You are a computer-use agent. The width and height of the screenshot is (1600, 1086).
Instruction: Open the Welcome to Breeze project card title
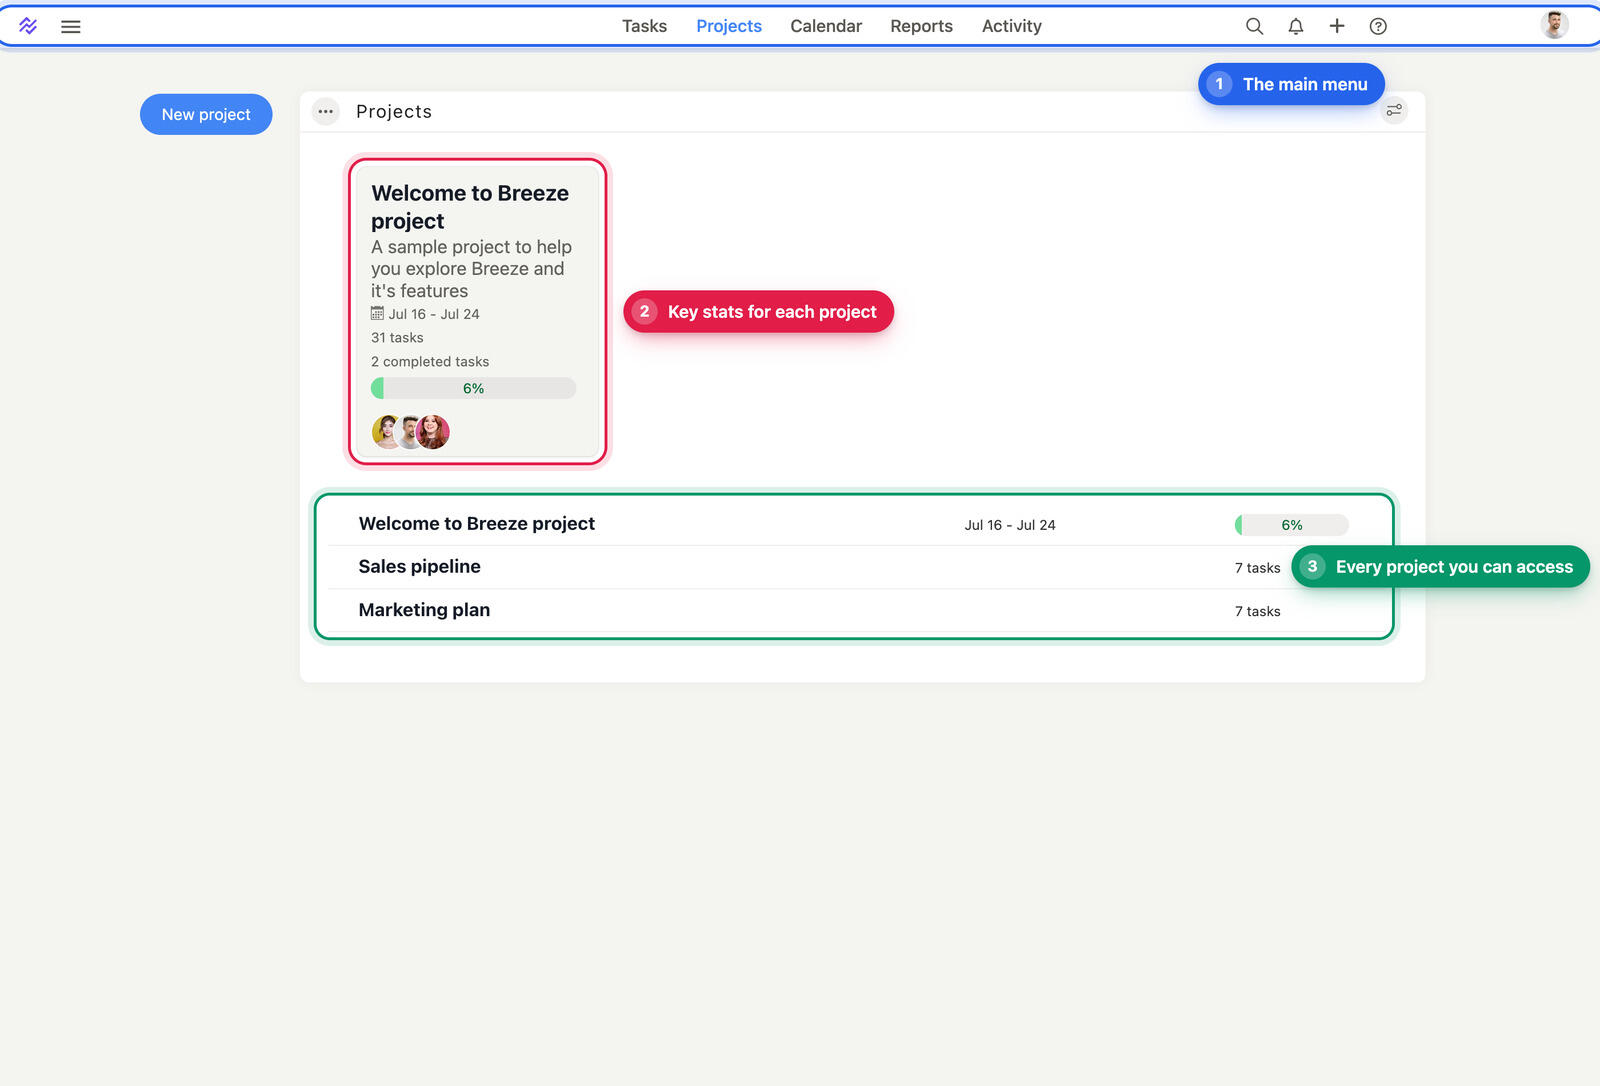(x=470, y=207)
